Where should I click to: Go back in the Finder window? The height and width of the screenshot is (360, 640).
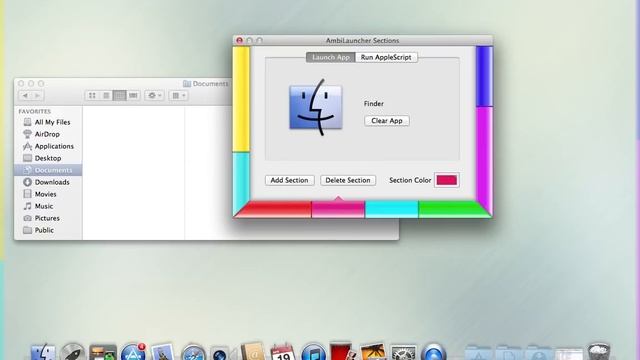(25, 96)
